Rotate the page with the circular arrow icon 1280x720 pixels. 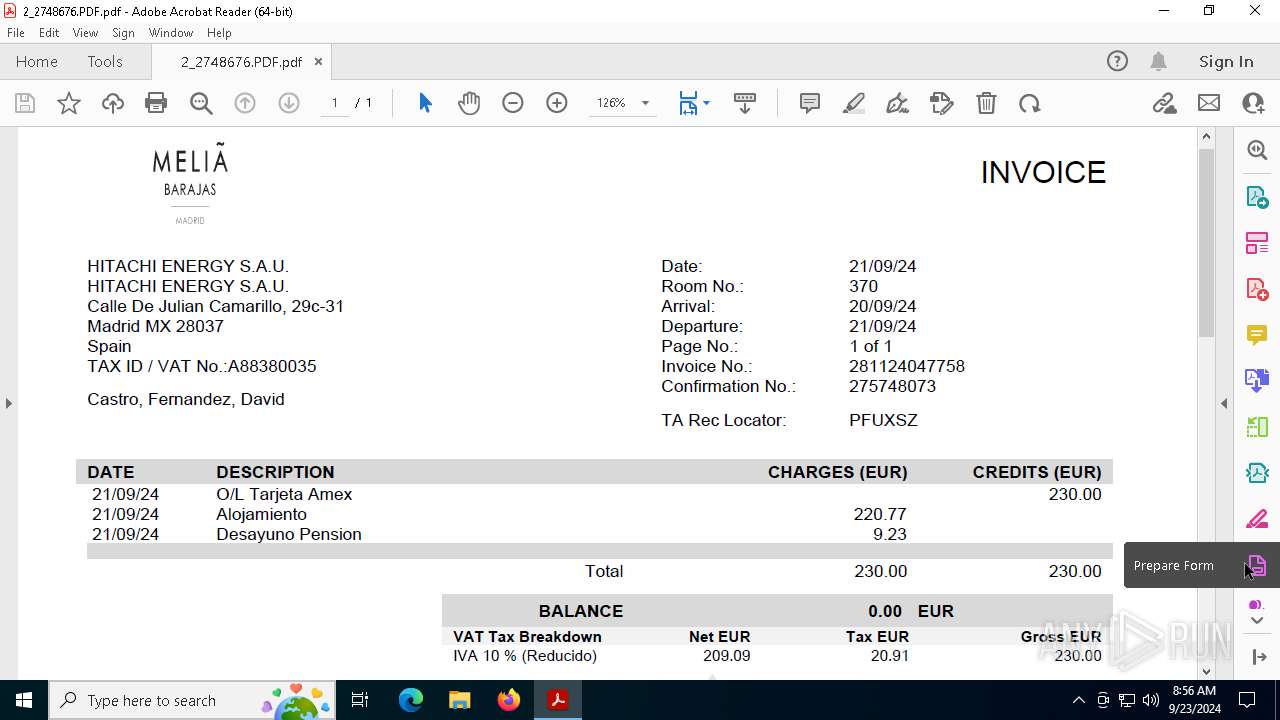pos(1030,103)
